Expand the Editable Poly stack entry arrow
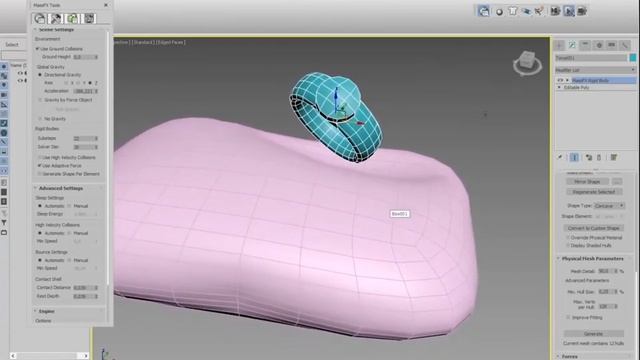640x360 pixels. tap(559, 87)
